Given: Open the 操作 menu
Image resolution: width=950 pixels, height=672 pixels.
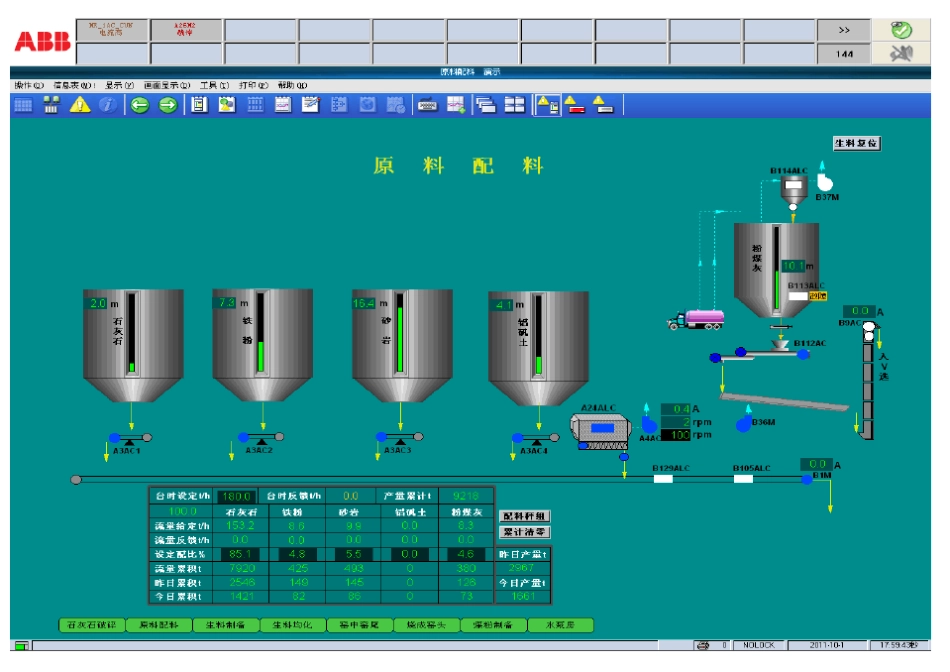Looking at the screenshot, I should coord(28,85).
